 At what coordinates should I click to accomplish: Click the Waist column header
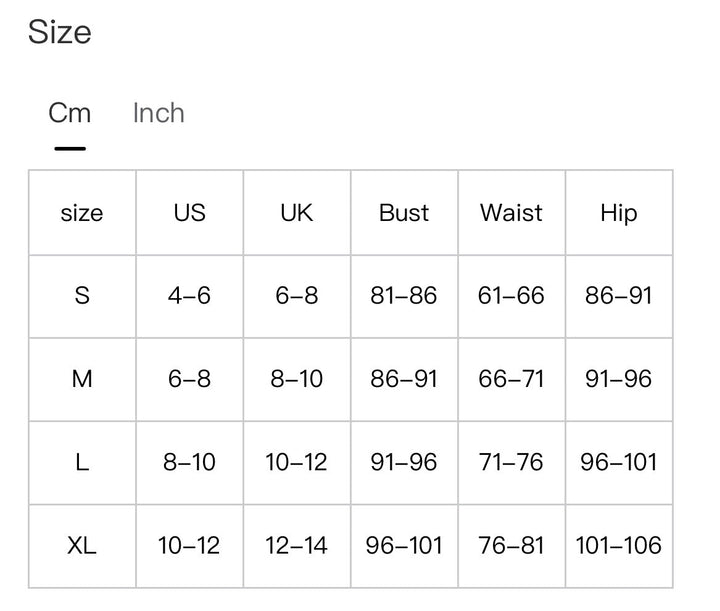(x=512, y=213)
